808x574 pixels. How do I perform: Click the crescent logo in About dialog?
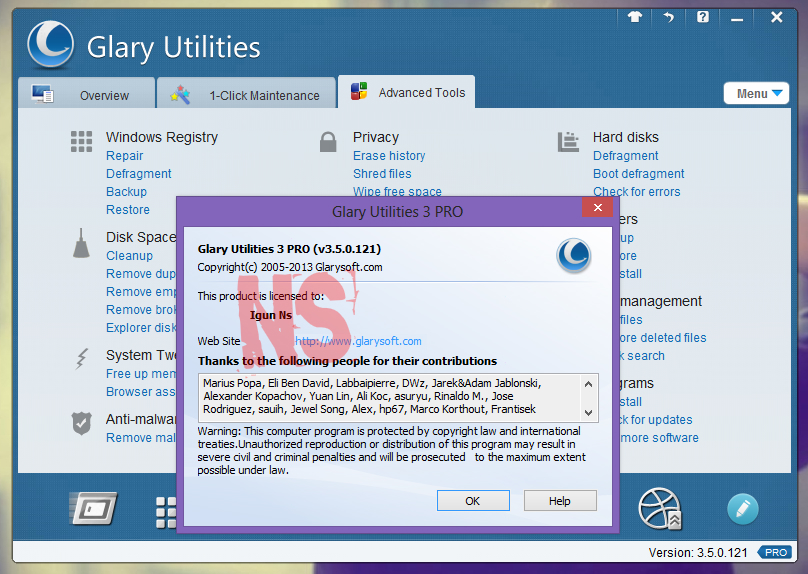pyautogui.click(x=574, y=256)
